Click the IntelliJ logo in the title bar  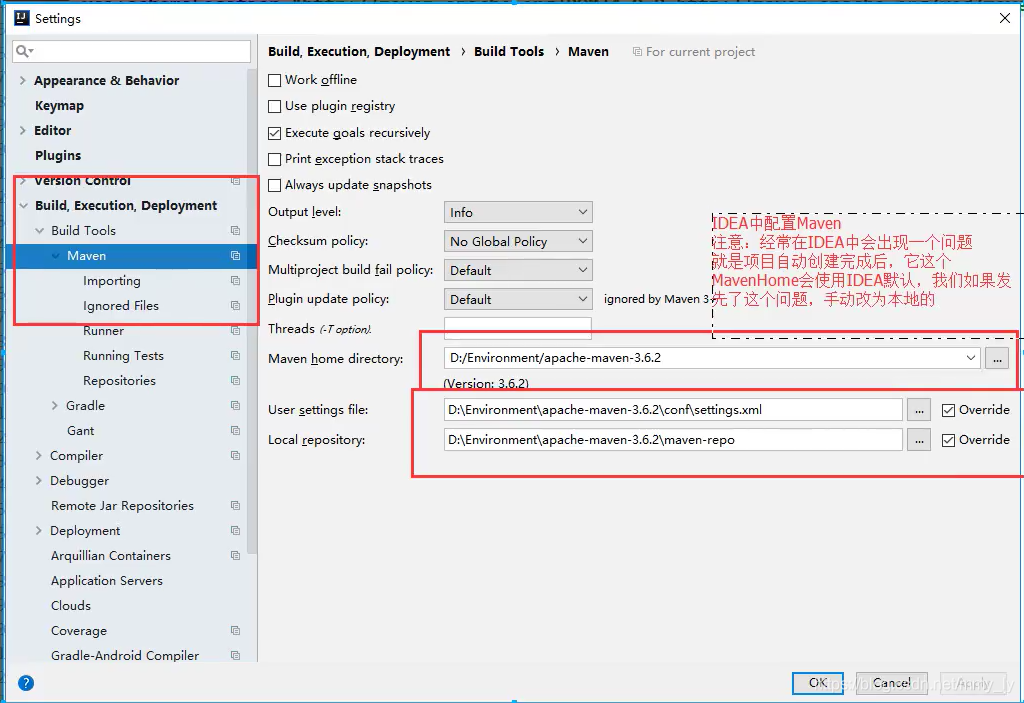22,18
